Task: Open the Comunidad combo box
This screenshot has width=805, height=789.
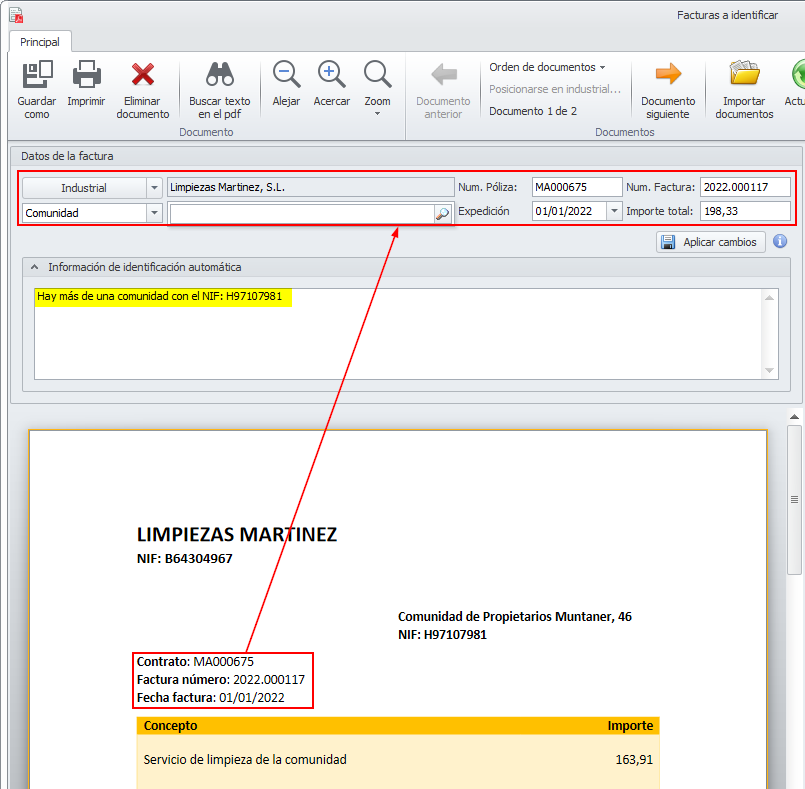Action: pyautogui.click(x=154, y=213)
